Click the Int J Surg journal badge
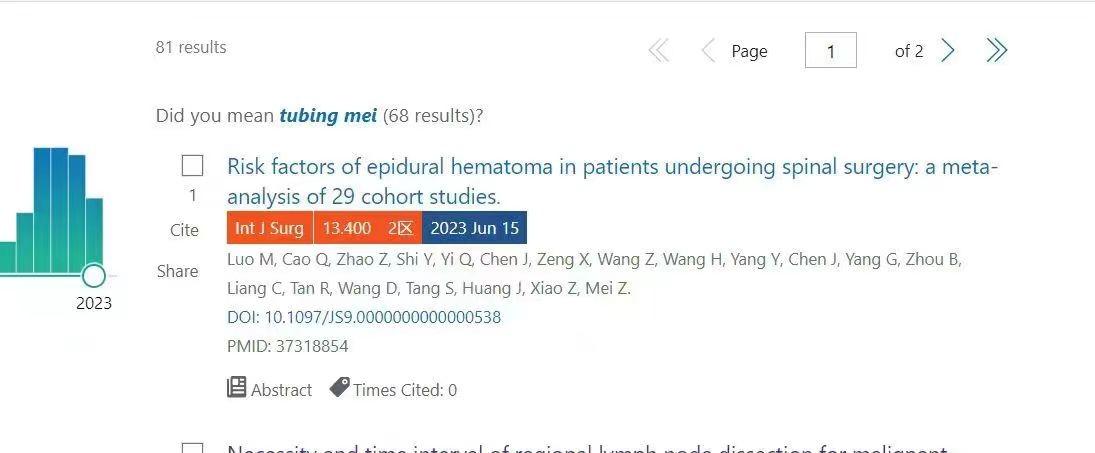The width and height of the screenshot is (1095, 453). tap(269, 228)
